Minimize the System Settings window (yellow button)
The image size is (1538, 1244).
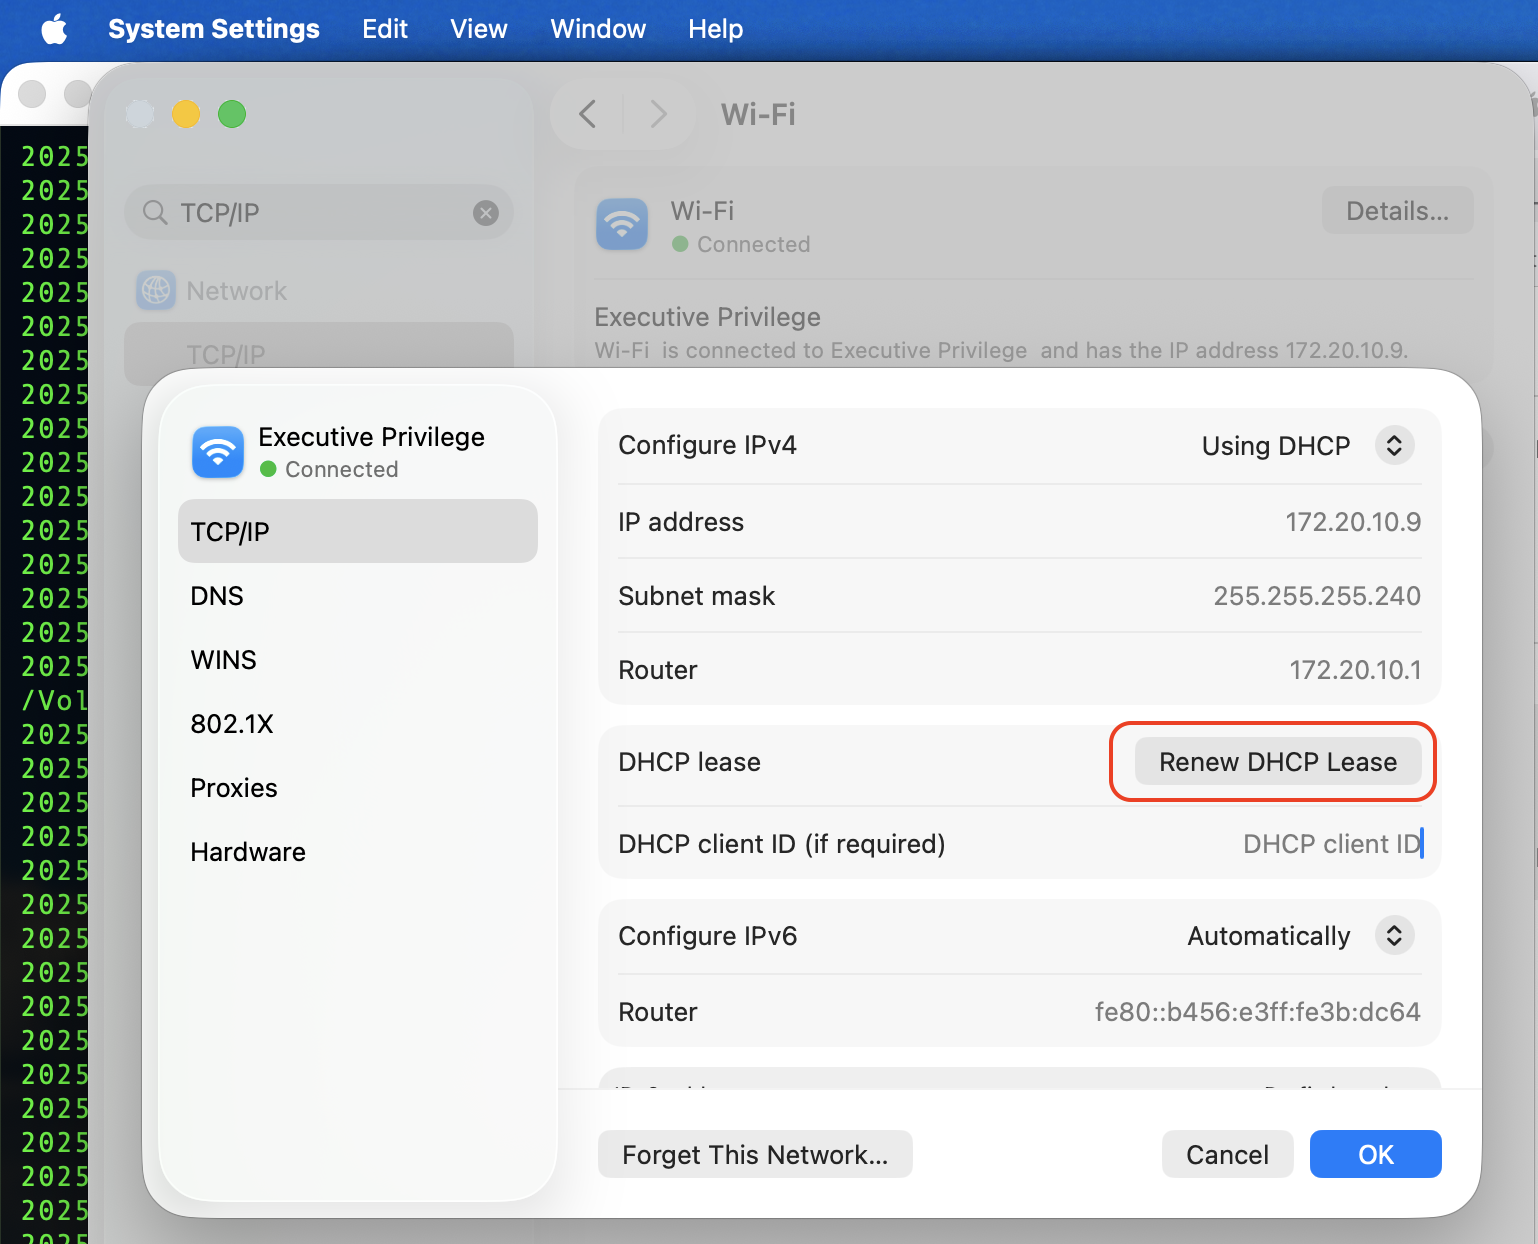click(x=186, y=114)
